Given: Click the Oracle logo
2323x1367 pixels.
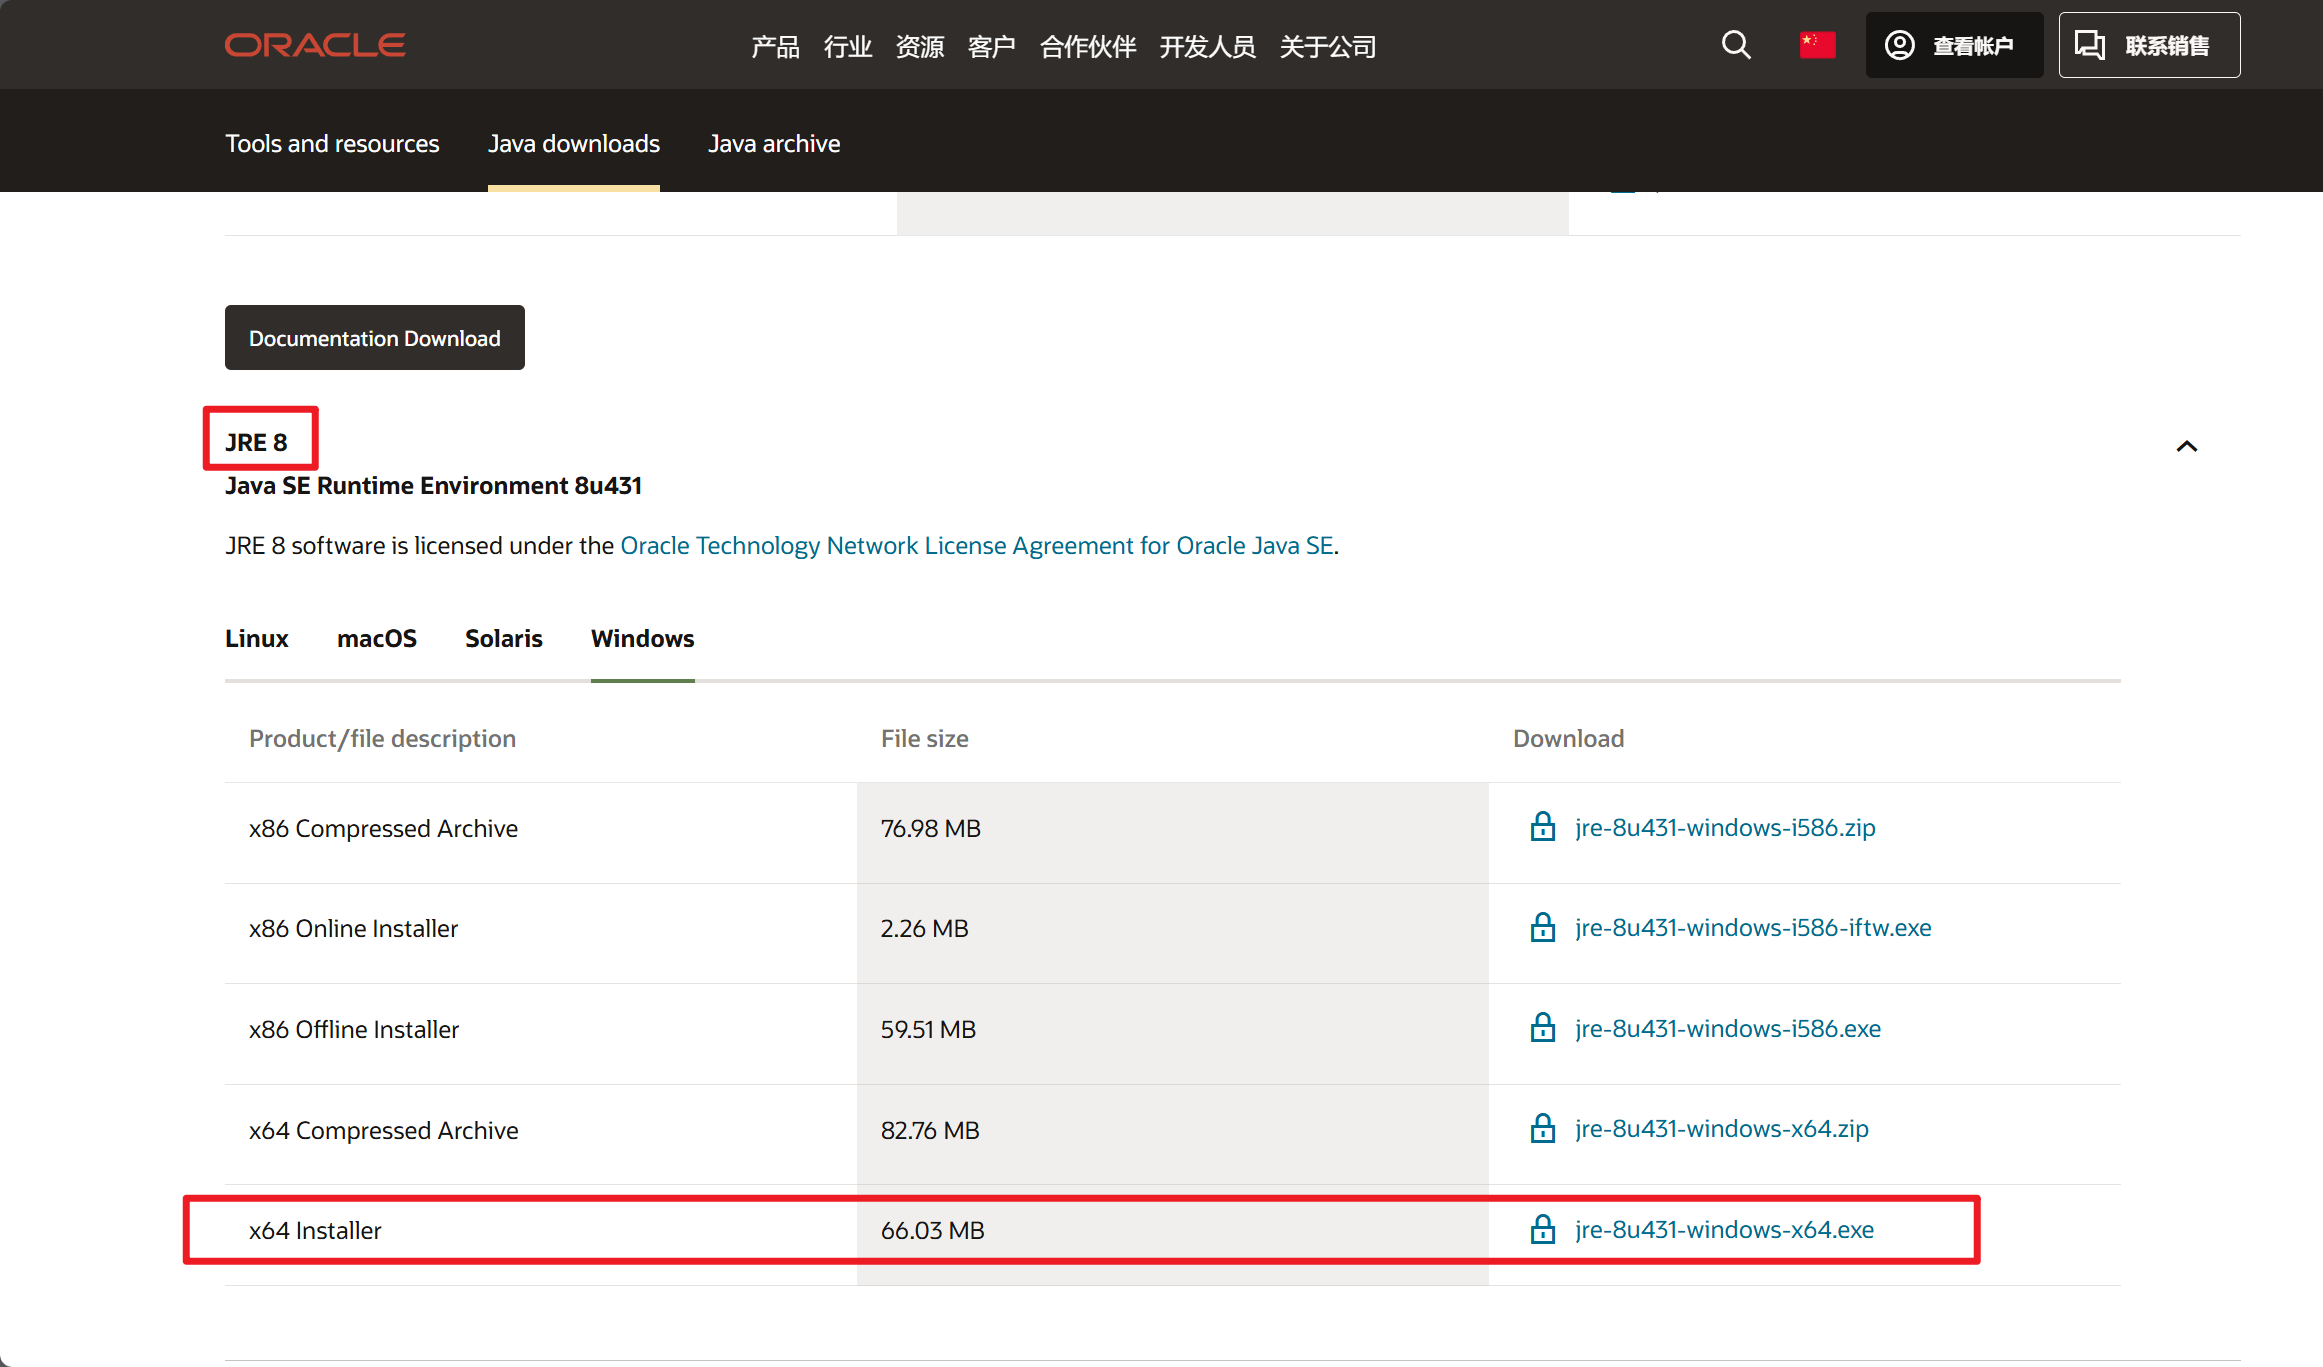Looking at the screenshot, I should (315, 45).
